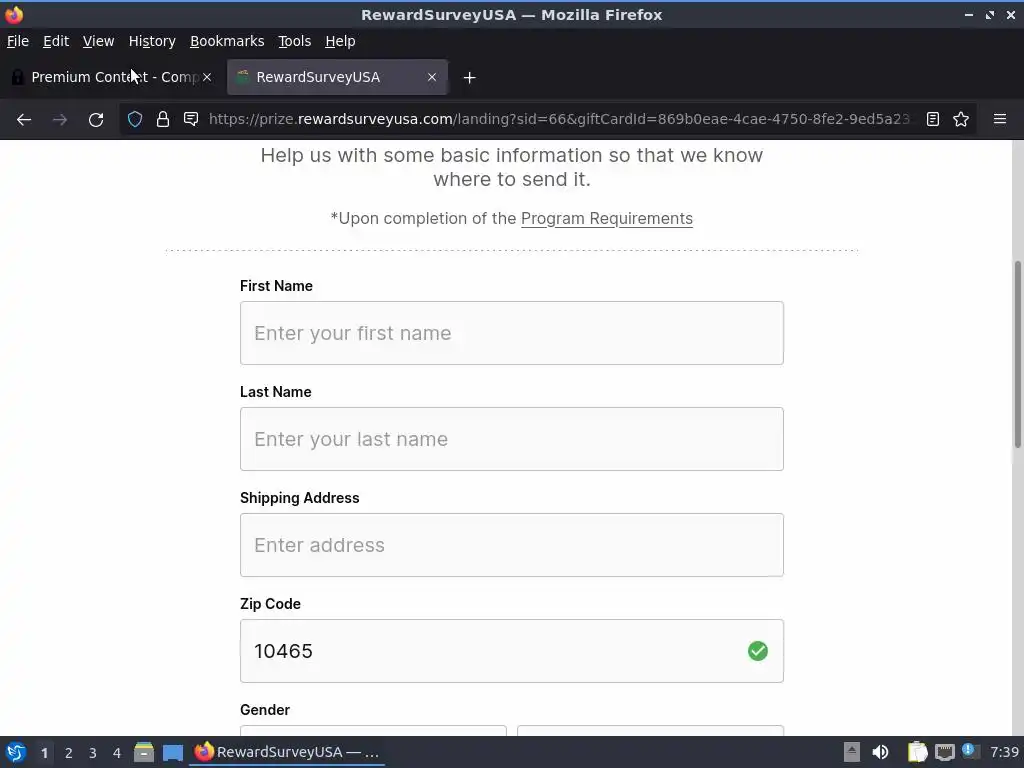The width and height of the screenshot is (1024, 768).
Task: Open tracking protection shield icon
Action: coord(135,119)
